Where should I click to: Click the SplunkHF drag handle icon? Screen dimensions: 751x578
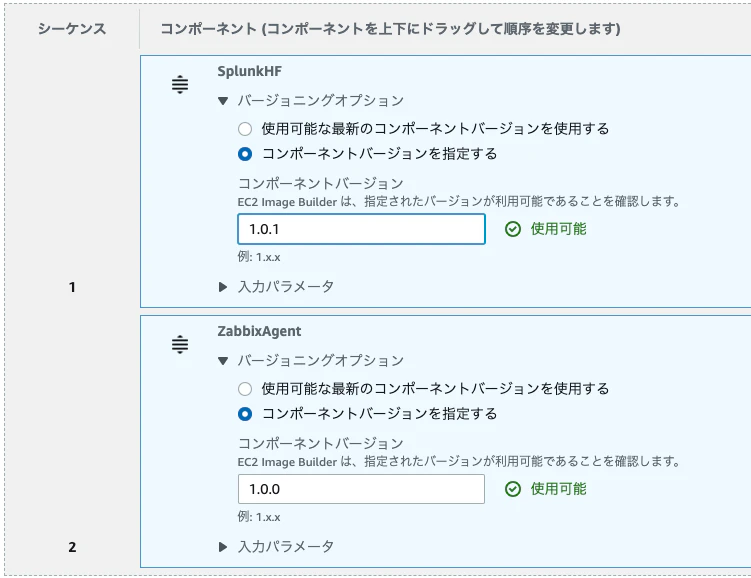point(180,85)
